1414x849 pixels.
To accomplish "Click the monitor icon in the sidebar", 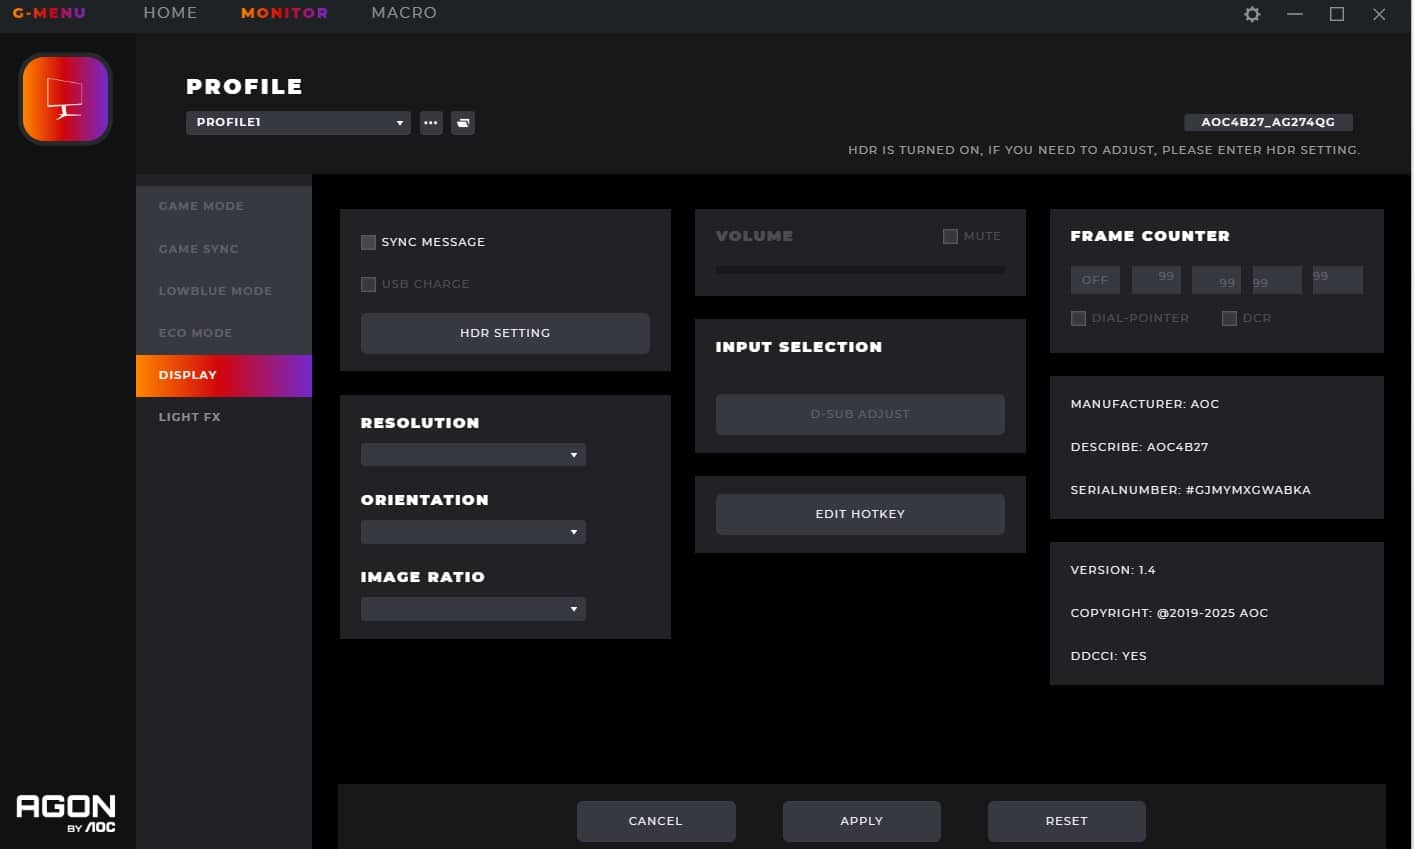I will (65, 98).
